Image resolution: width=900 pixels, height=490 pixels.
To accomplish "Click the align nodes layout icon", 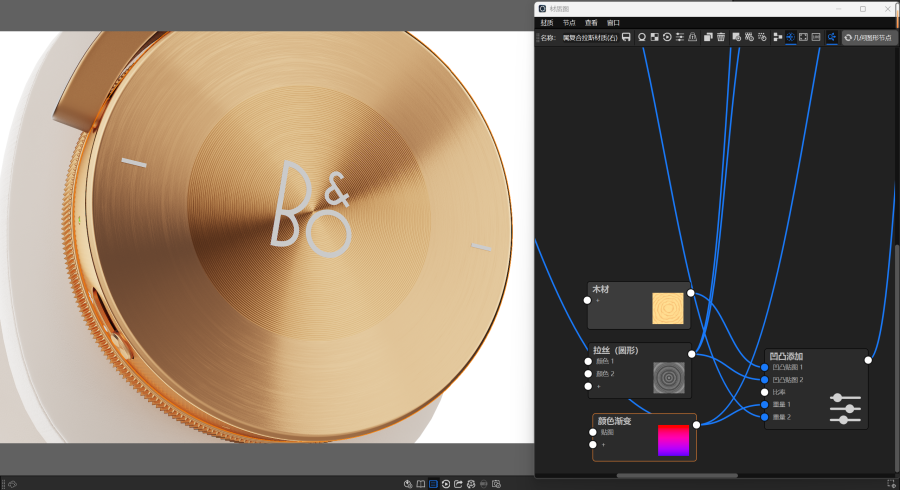I will tap(778, 37).
